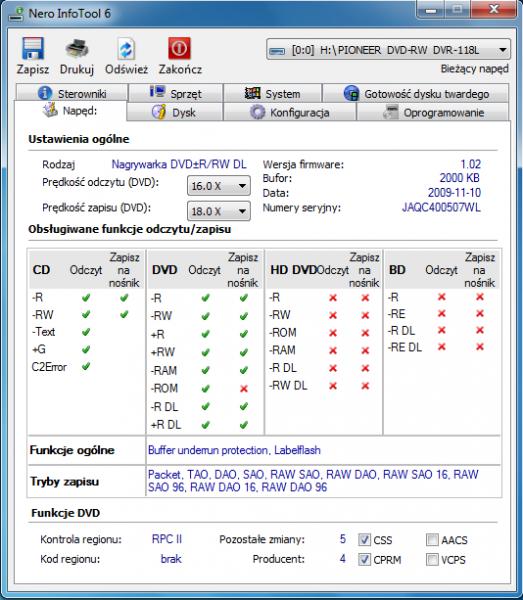
Task: Click the green check for CD +G read
Action: tap(86, 349)
